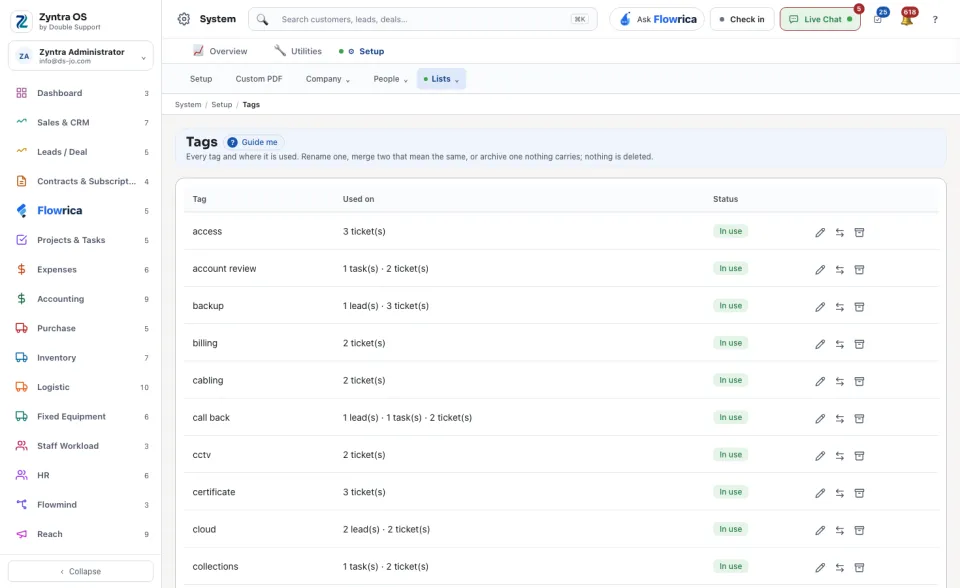
Task: Open notifications bell with 618 badge
Action: (907, 18)
